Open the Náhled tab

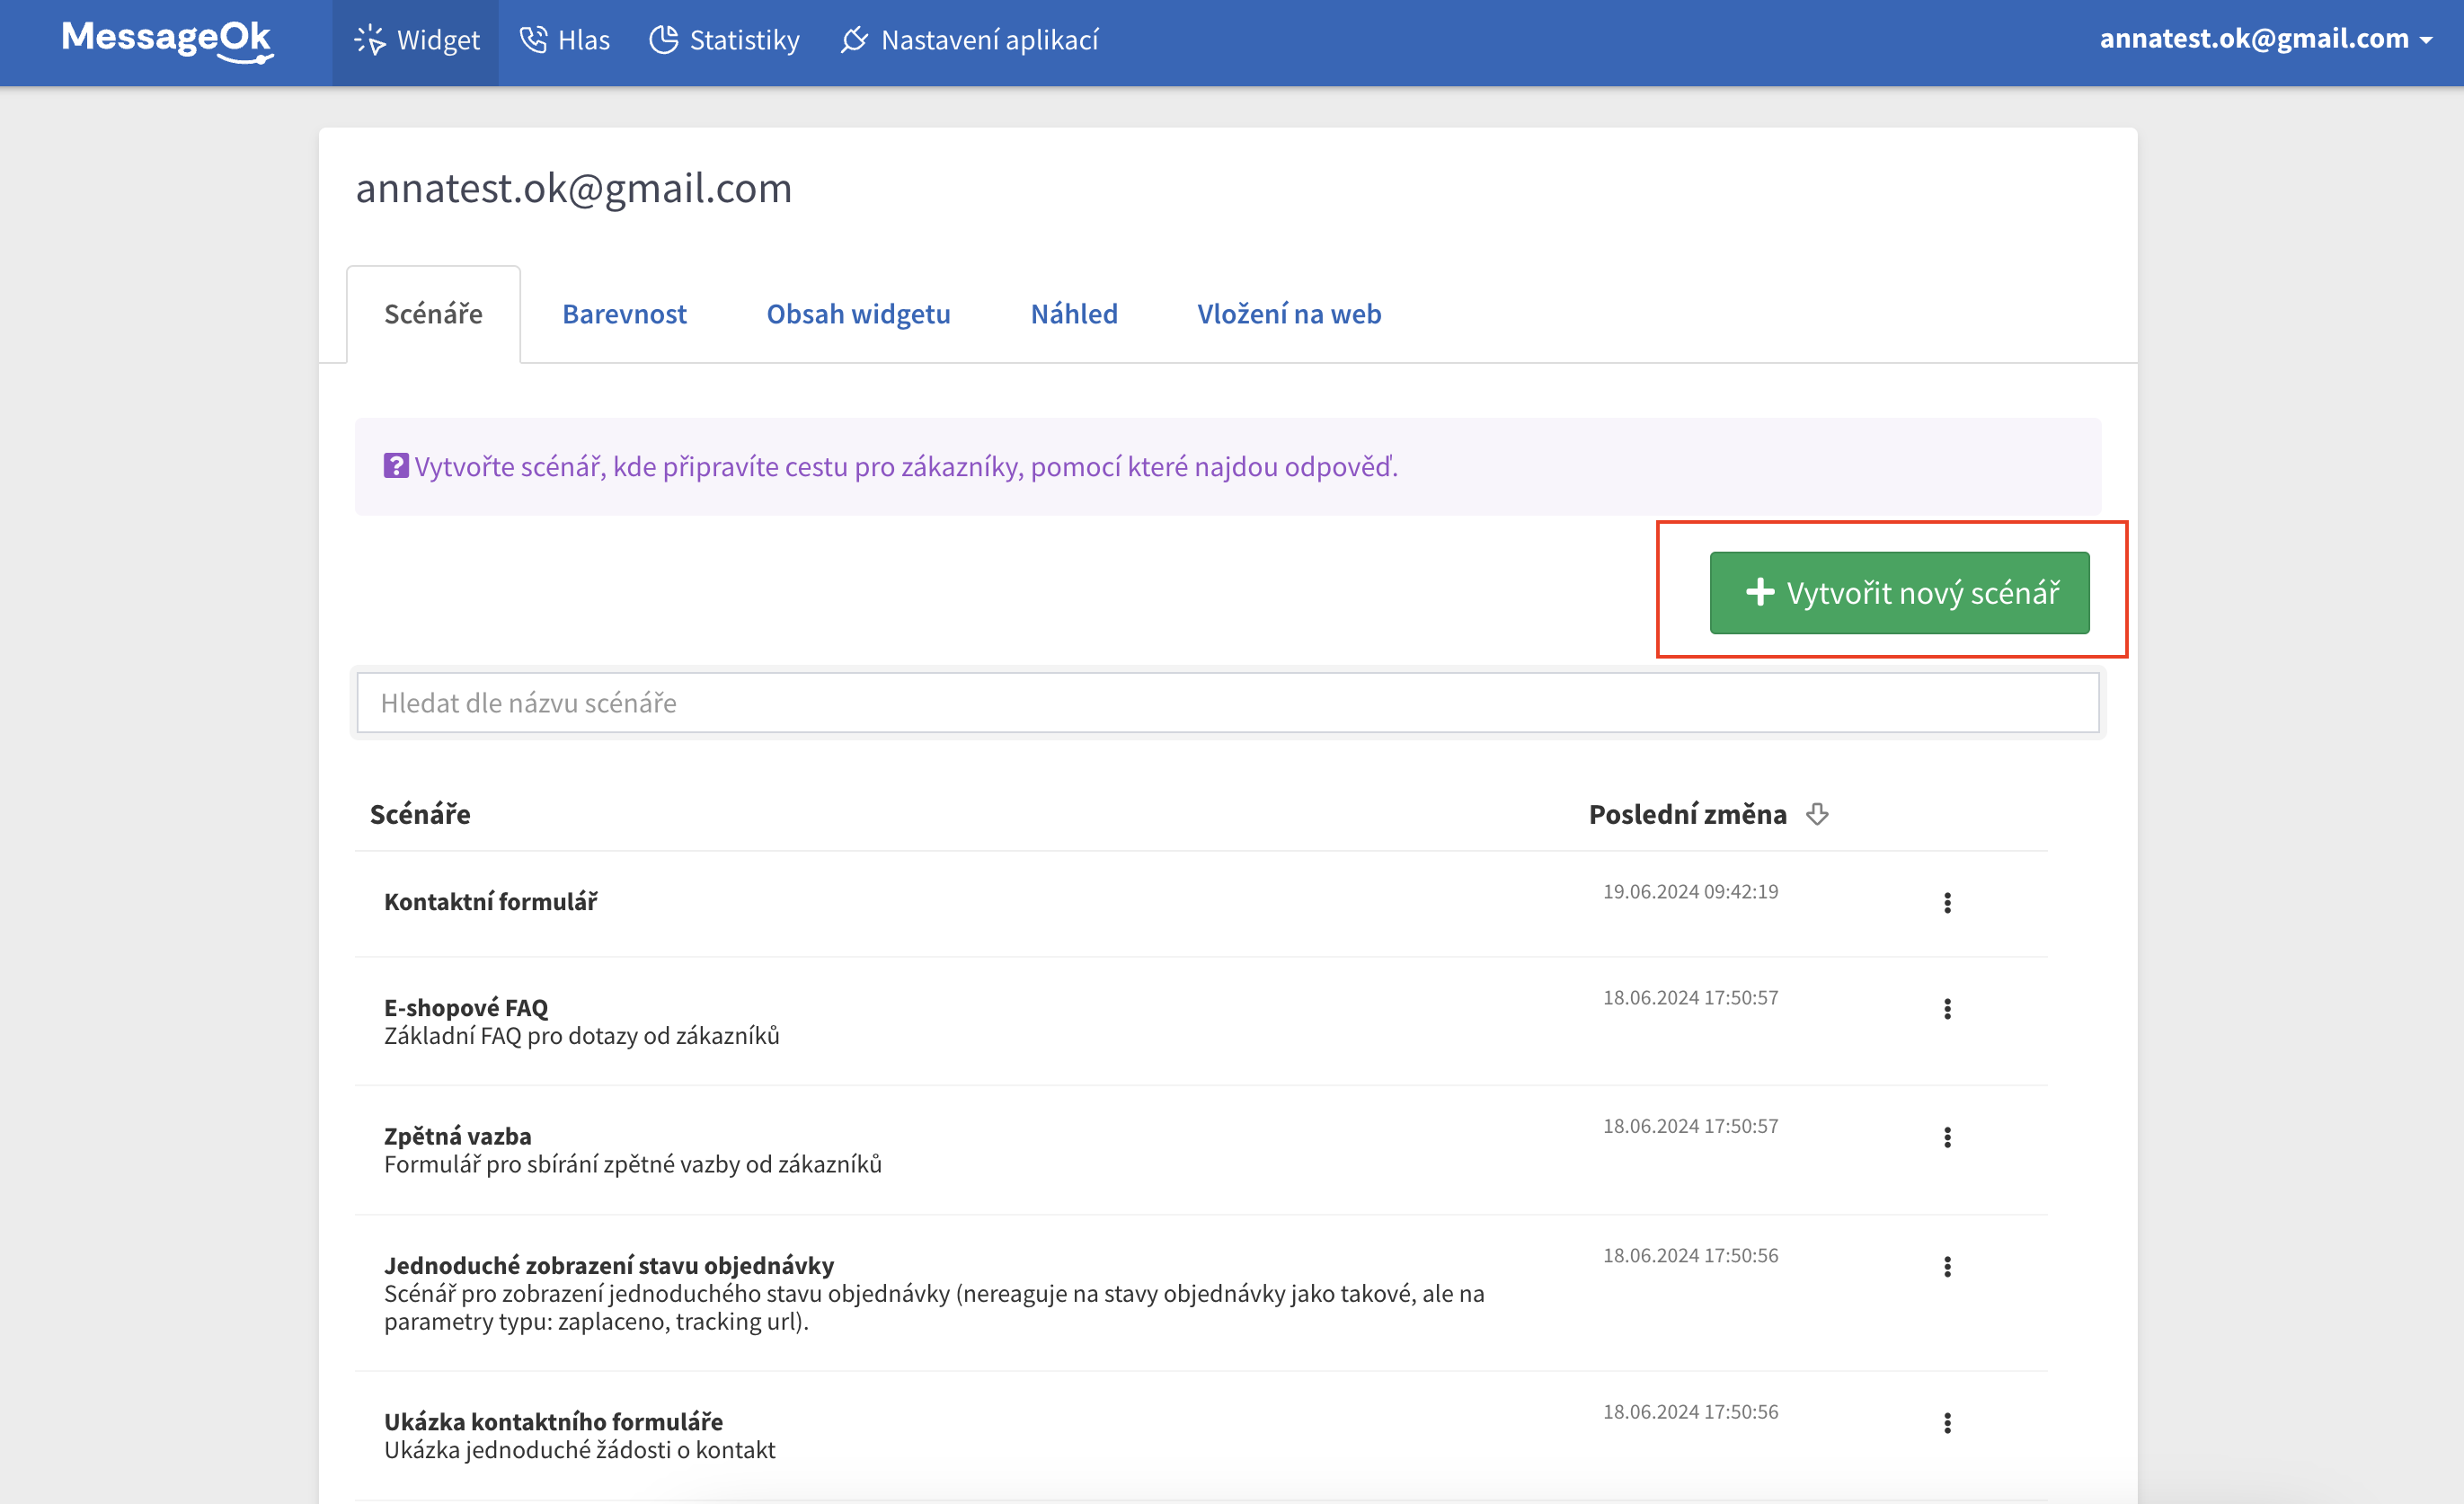pyautogui.click(x=1074, y=314)
